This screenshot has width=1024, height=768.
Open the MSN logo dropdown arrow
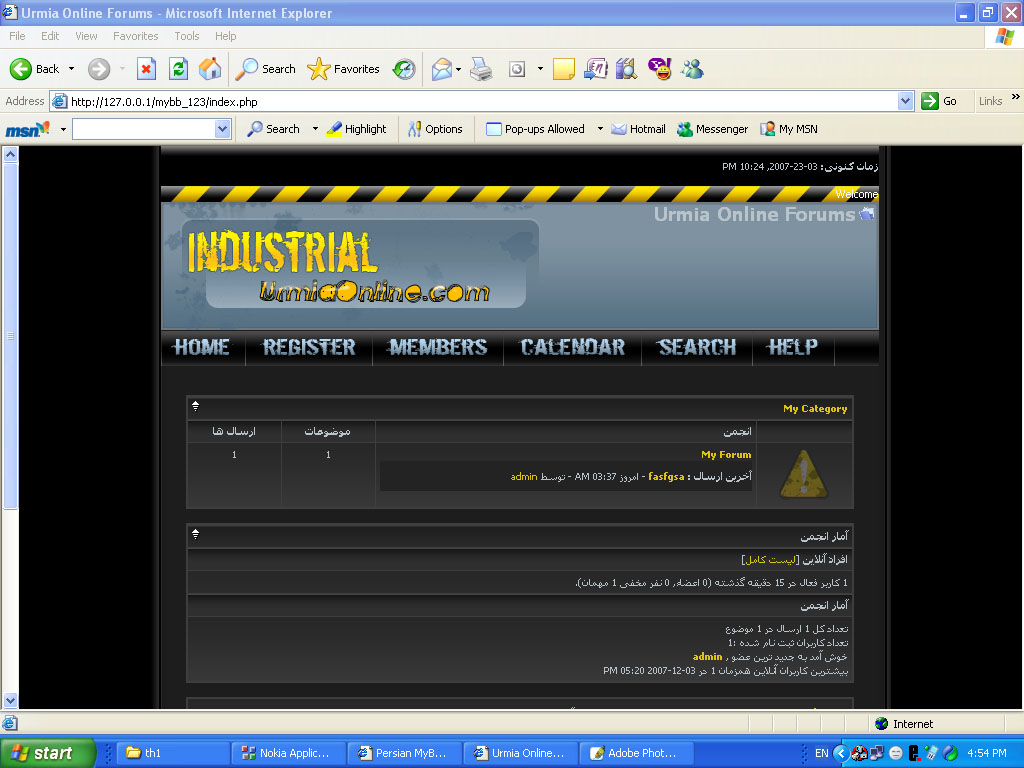pos(63,129)
